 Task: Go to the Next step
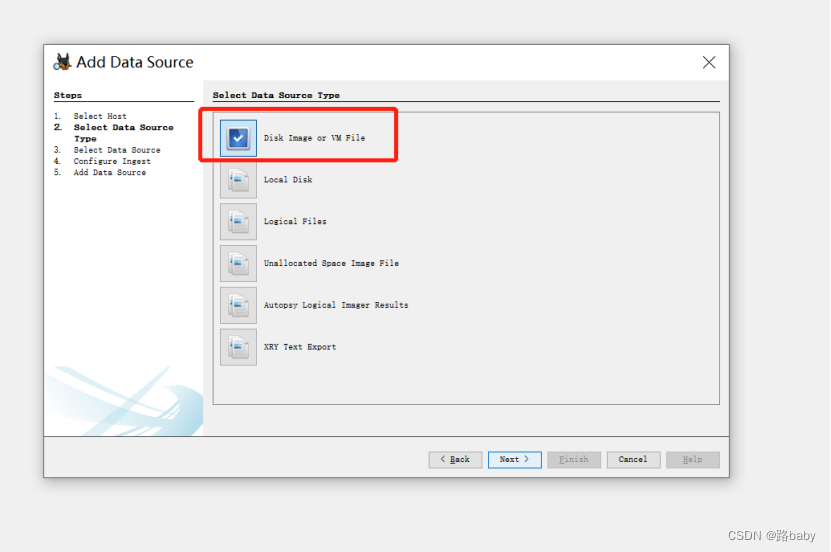tap(515, 459)
